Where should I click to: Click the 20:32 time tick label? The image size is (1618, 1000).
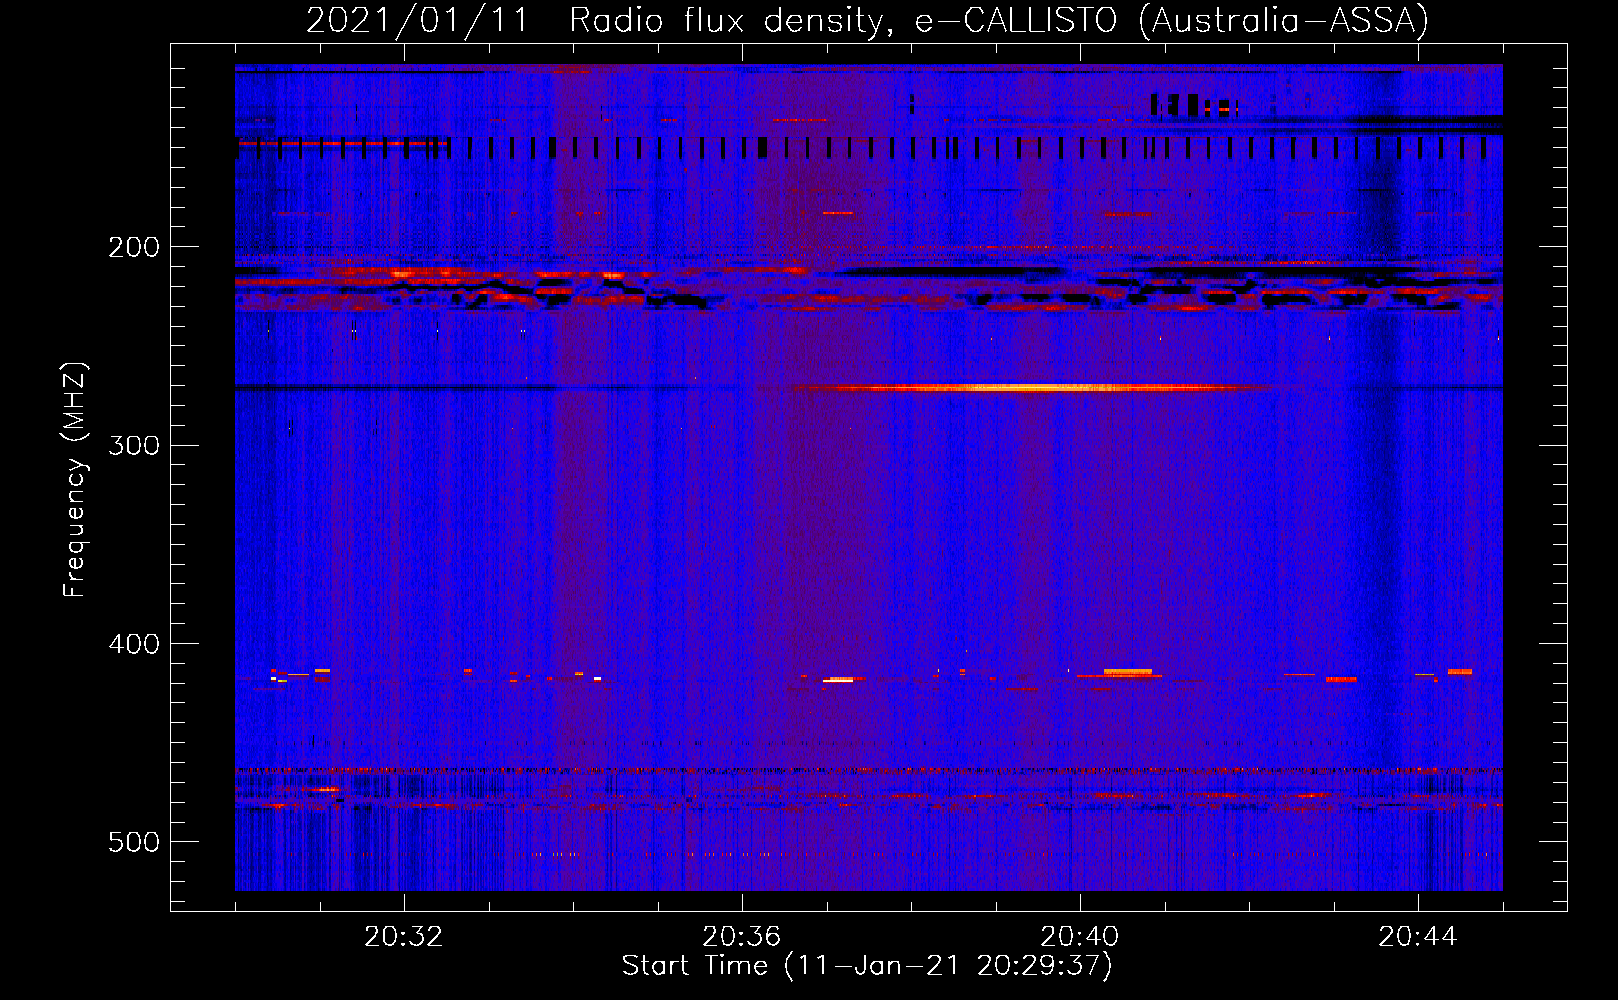[x=404, y=937]
